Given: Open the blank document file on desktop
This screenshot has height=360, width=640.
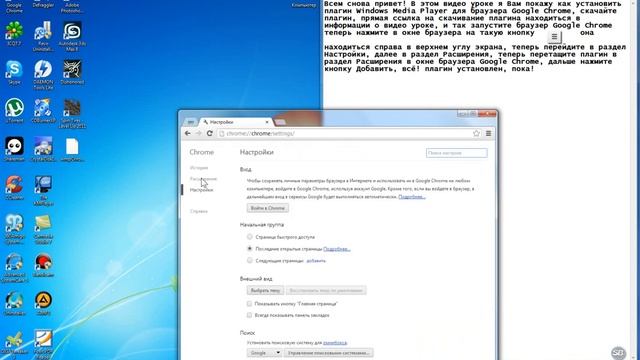Looking at the screenshot, I should [x=72, y=149].
